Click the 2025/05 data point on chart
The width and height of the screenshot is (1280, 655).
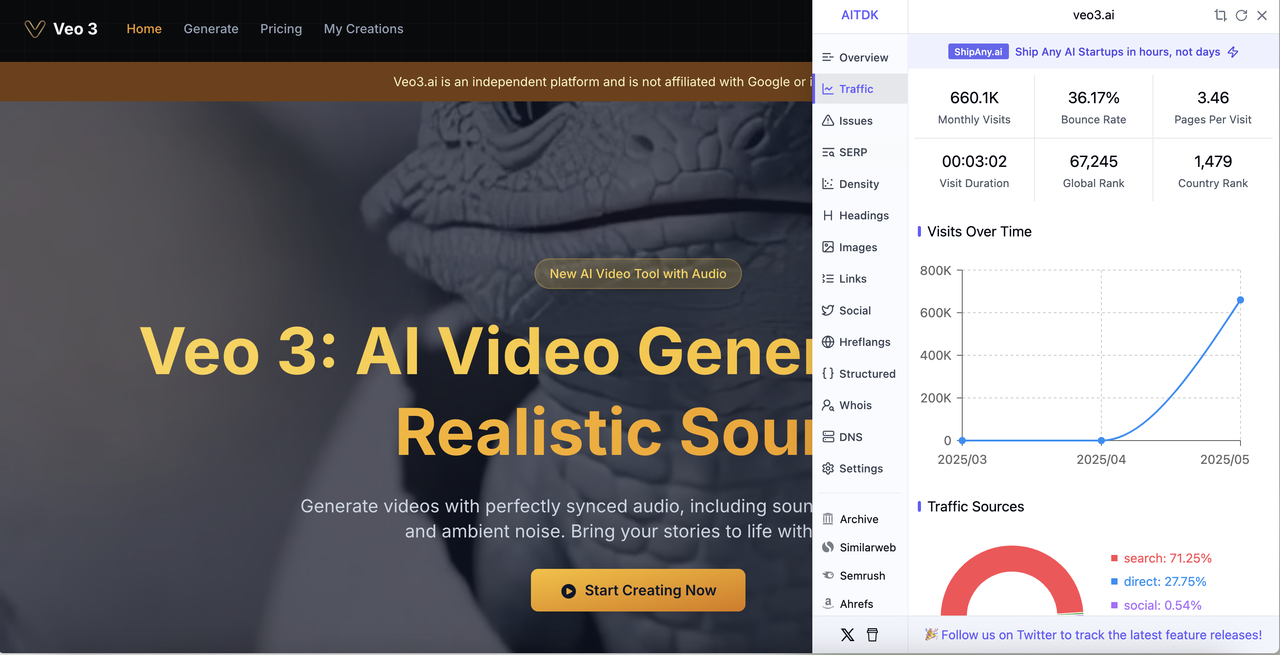[1240, 300]
